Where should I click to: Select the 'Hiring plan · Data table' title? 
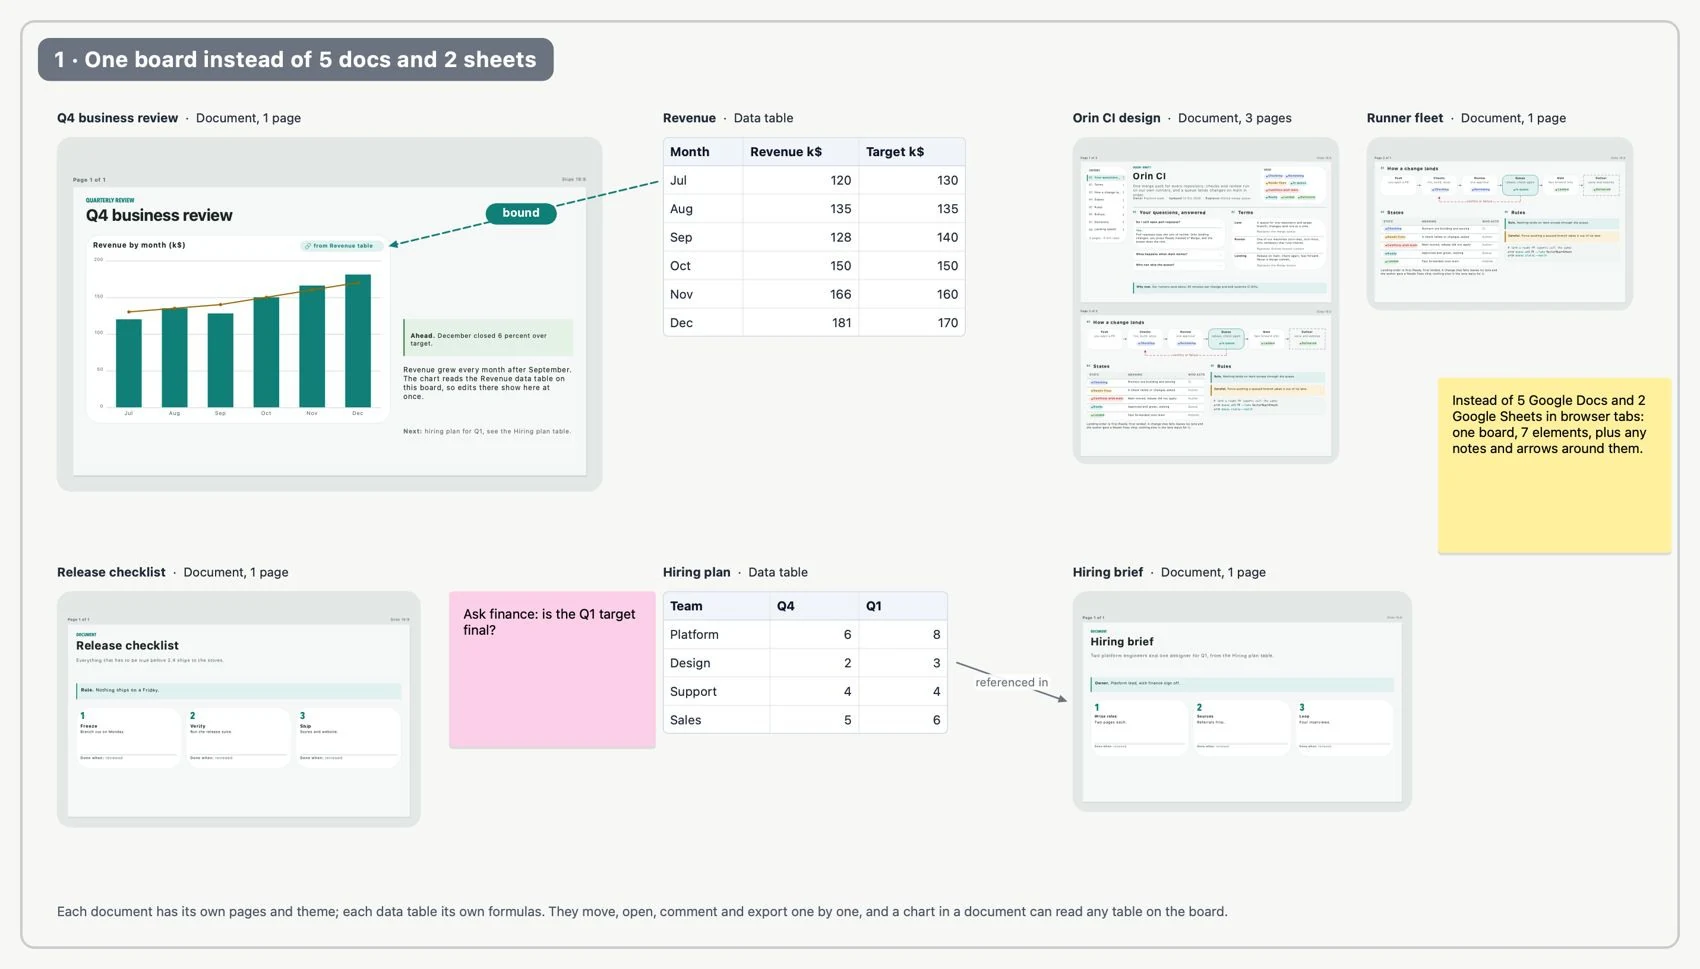click(x=735, y=572)
